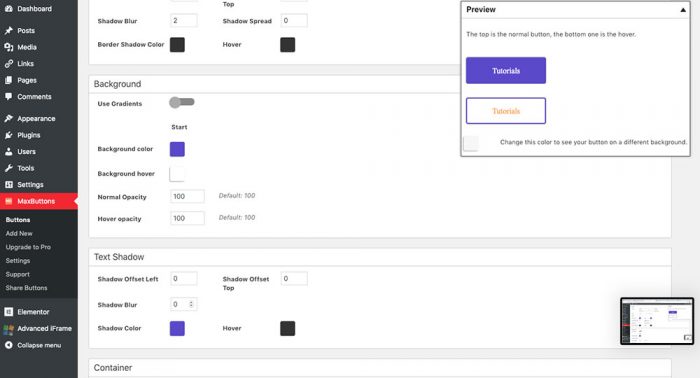Image resolution: width=700 pixels, height=378 pixels.
Task: Open the Media library icon
Action: (8, 47)
